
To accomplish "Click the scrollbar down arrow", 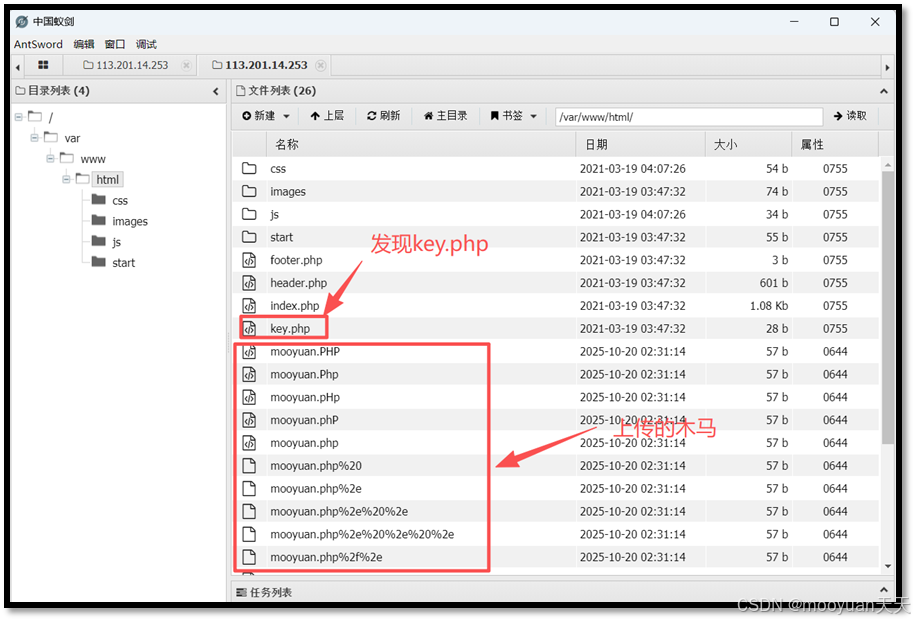I will (888, 566).
